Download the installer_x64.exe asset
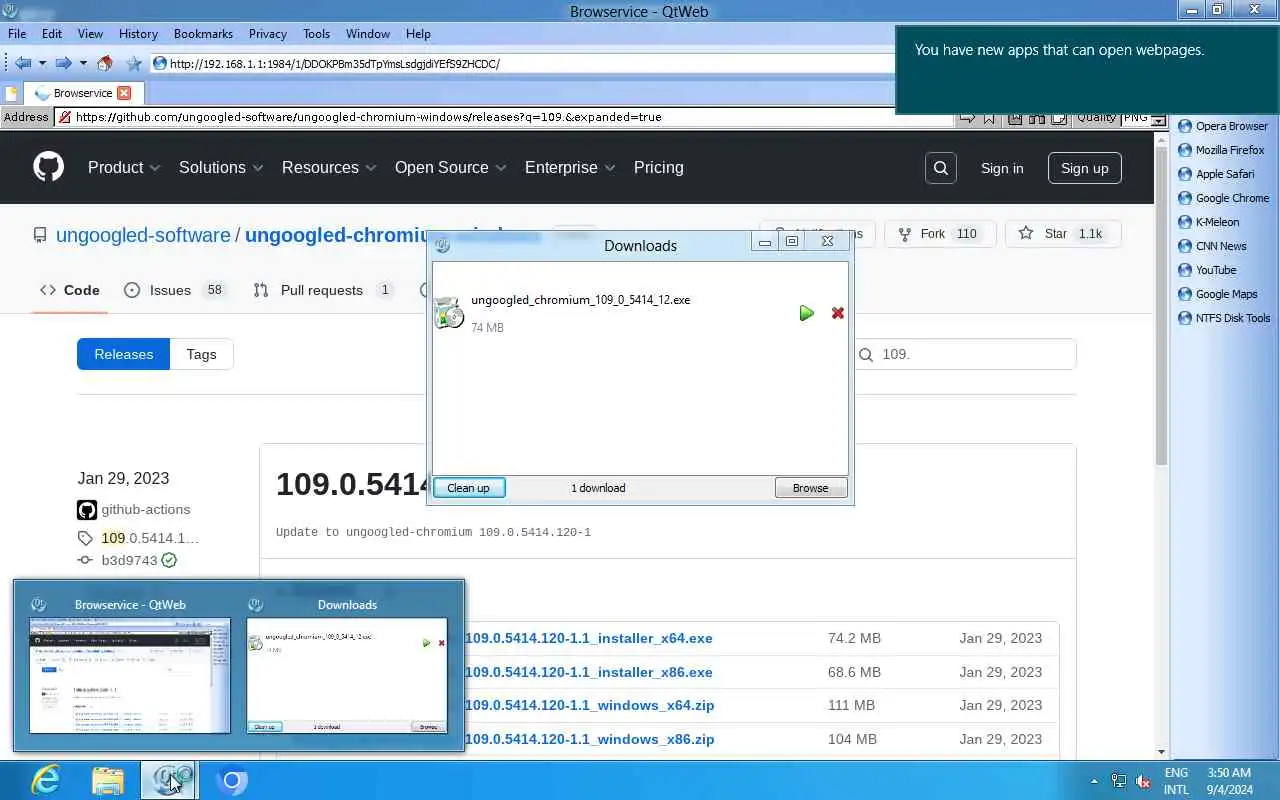This screenshot has width=1280, height=800. [x=588, y=638]
